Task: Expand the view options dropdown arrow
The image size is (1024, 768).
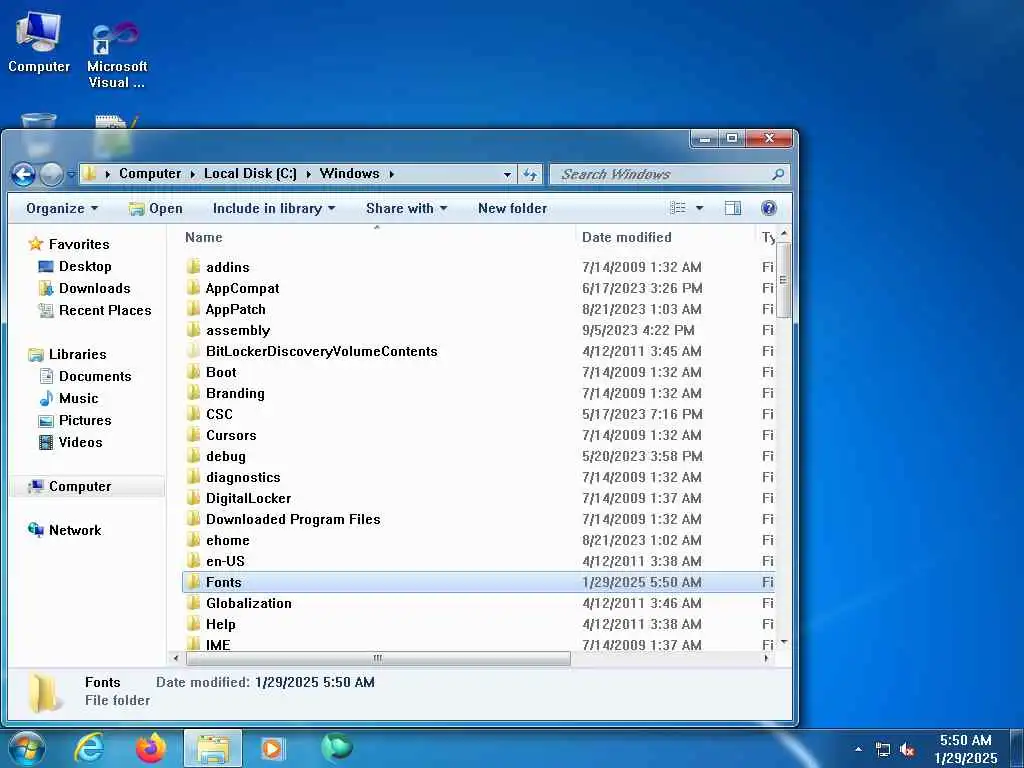Action: pyautogui.click(x=699, y=208)
